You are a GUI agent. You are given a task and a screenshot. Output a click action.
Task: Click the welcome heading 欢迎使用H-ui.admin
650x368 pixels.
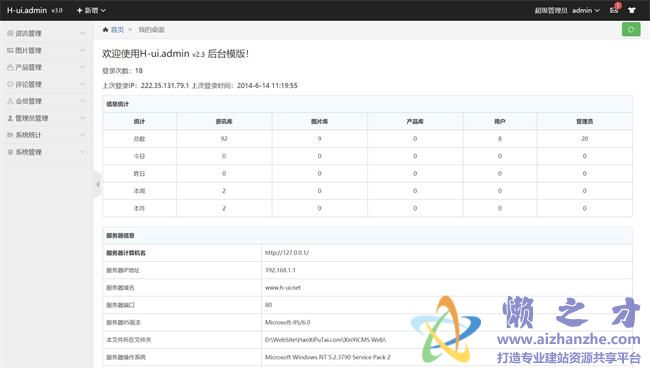tap(175, 53)
